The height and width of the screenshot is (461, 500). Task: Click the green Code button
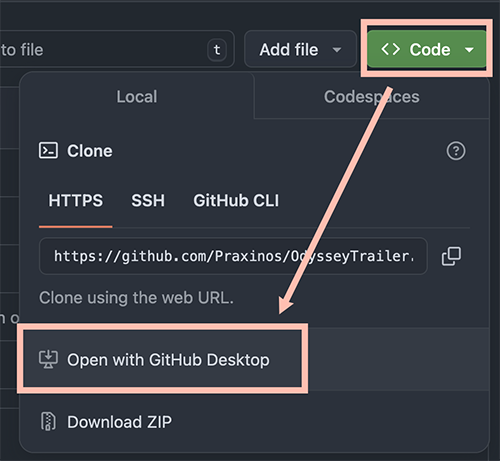pyautogui.click(x=427, y=49)
